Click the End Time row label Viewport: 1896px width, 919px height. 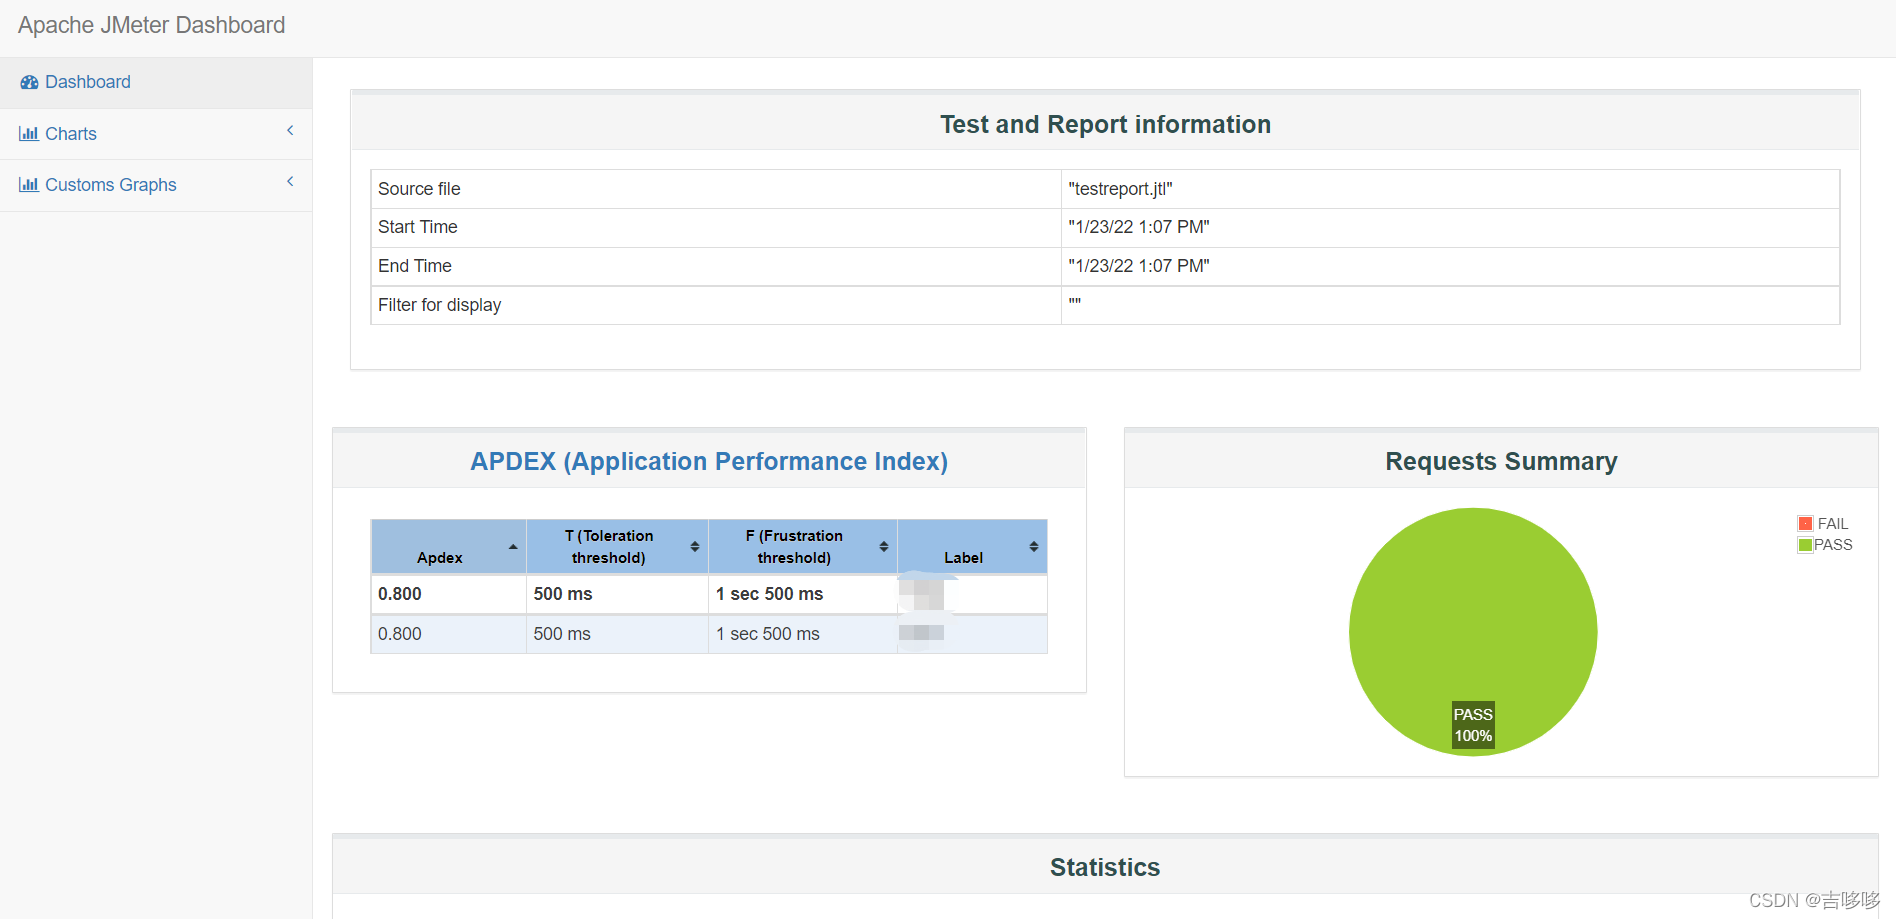tap(415, 266)
